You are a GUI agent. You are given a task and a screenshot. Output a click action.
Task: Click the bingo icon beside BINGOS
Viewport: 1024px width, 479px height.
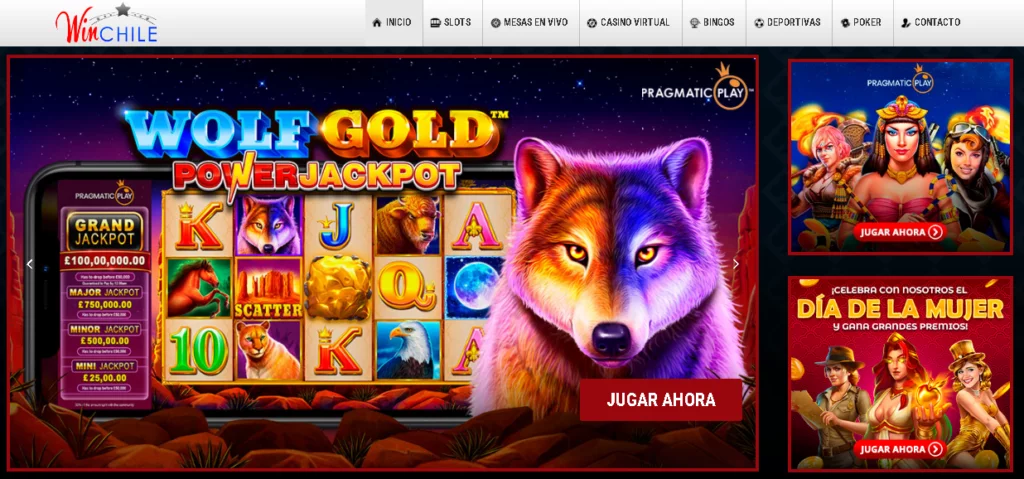pyautogui.click(x=695, y=22)
